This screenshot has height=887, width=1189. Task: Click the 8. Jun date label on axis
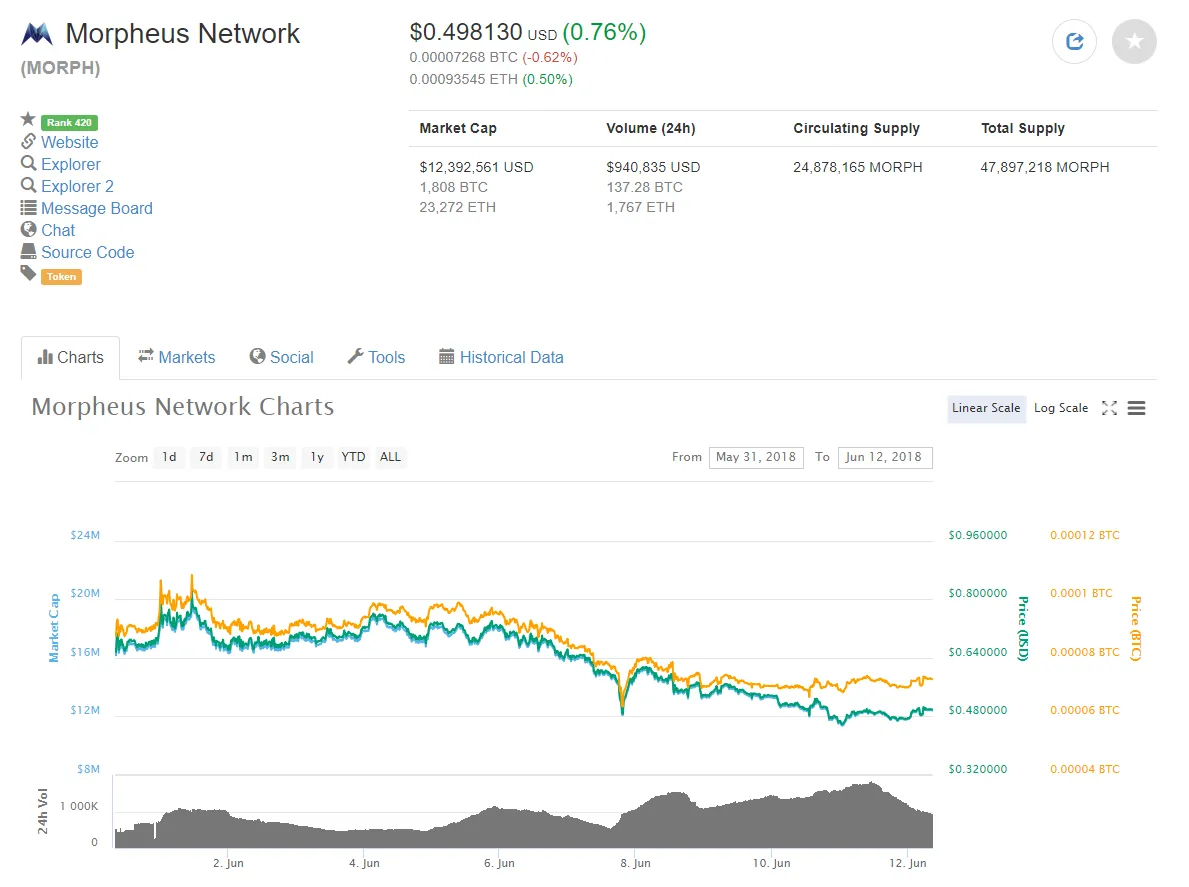pos(635,863)
